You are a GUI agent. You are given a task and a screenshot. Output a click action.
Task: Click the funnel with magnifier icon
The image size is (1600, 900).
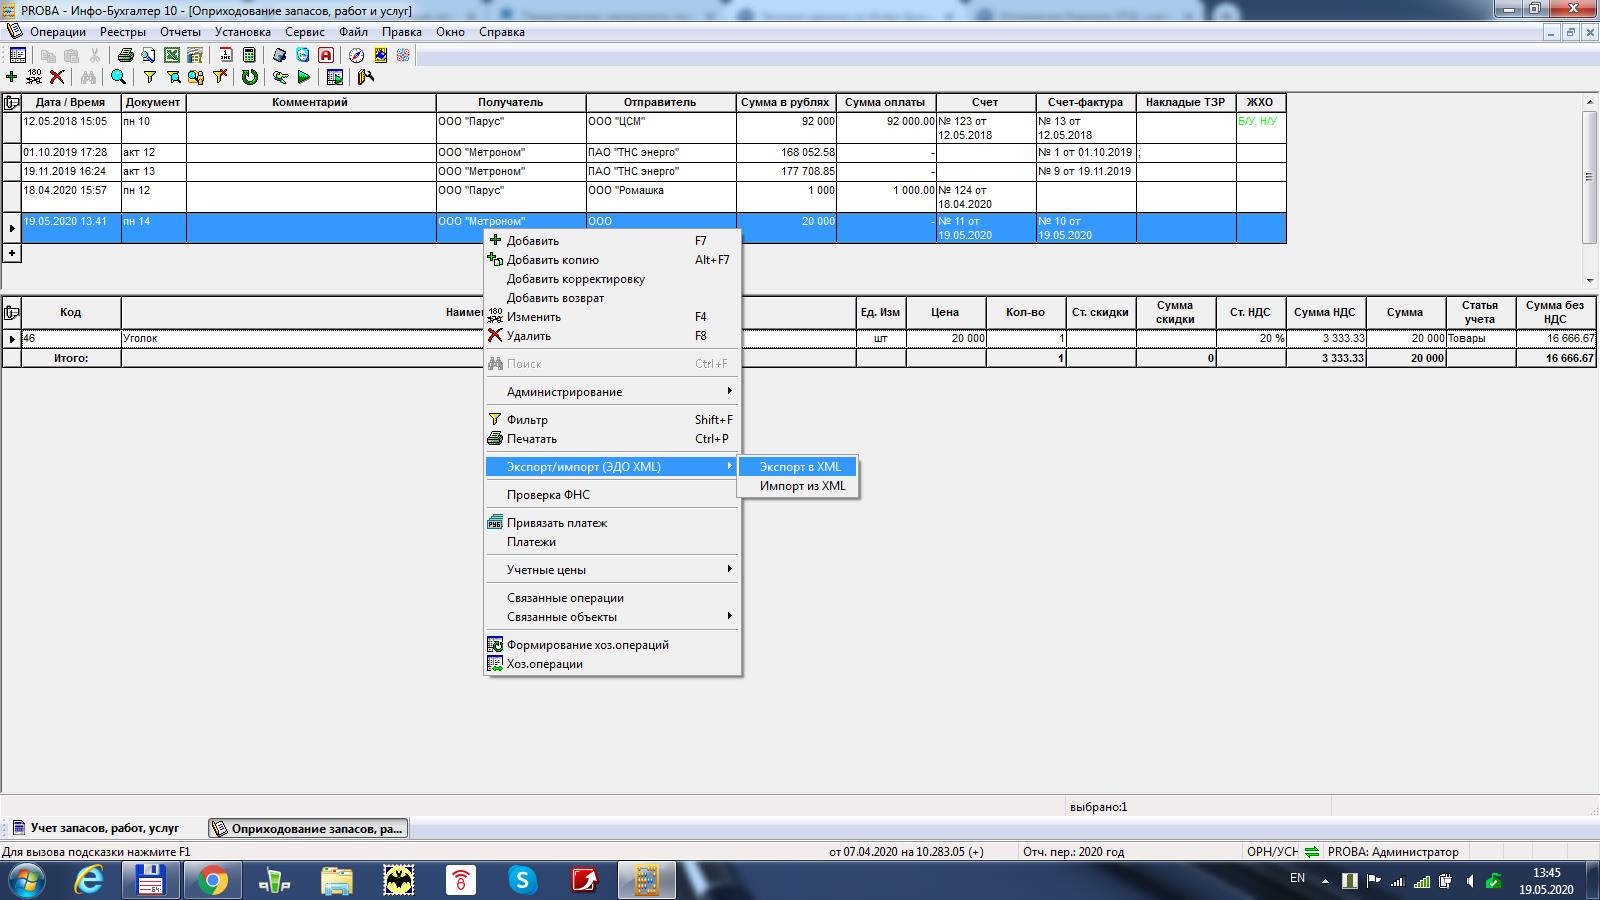[173, 77]
